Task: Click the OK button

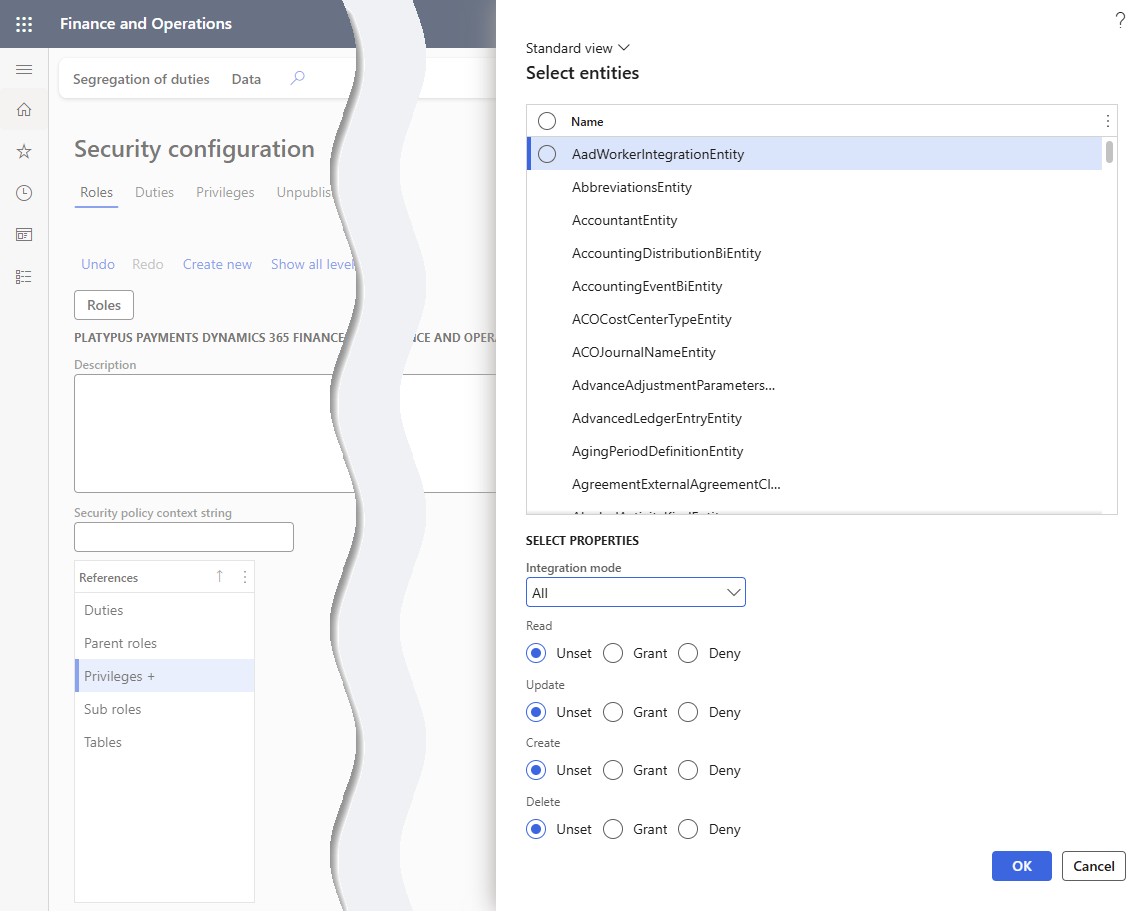Action: point(1021,866)
